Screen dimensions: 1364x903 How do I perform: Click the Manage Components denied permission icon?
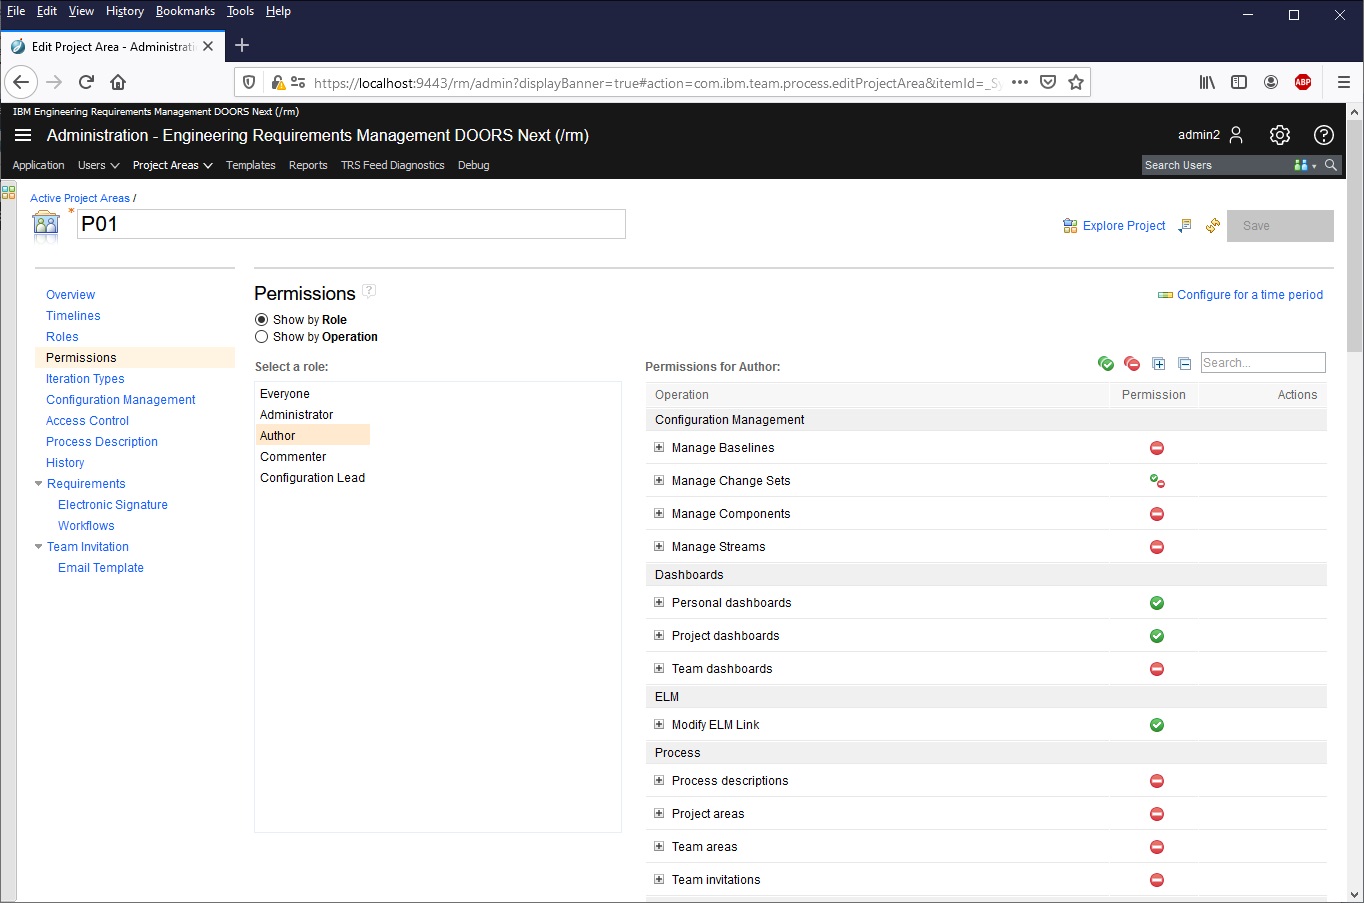(x=1157, y=514)
